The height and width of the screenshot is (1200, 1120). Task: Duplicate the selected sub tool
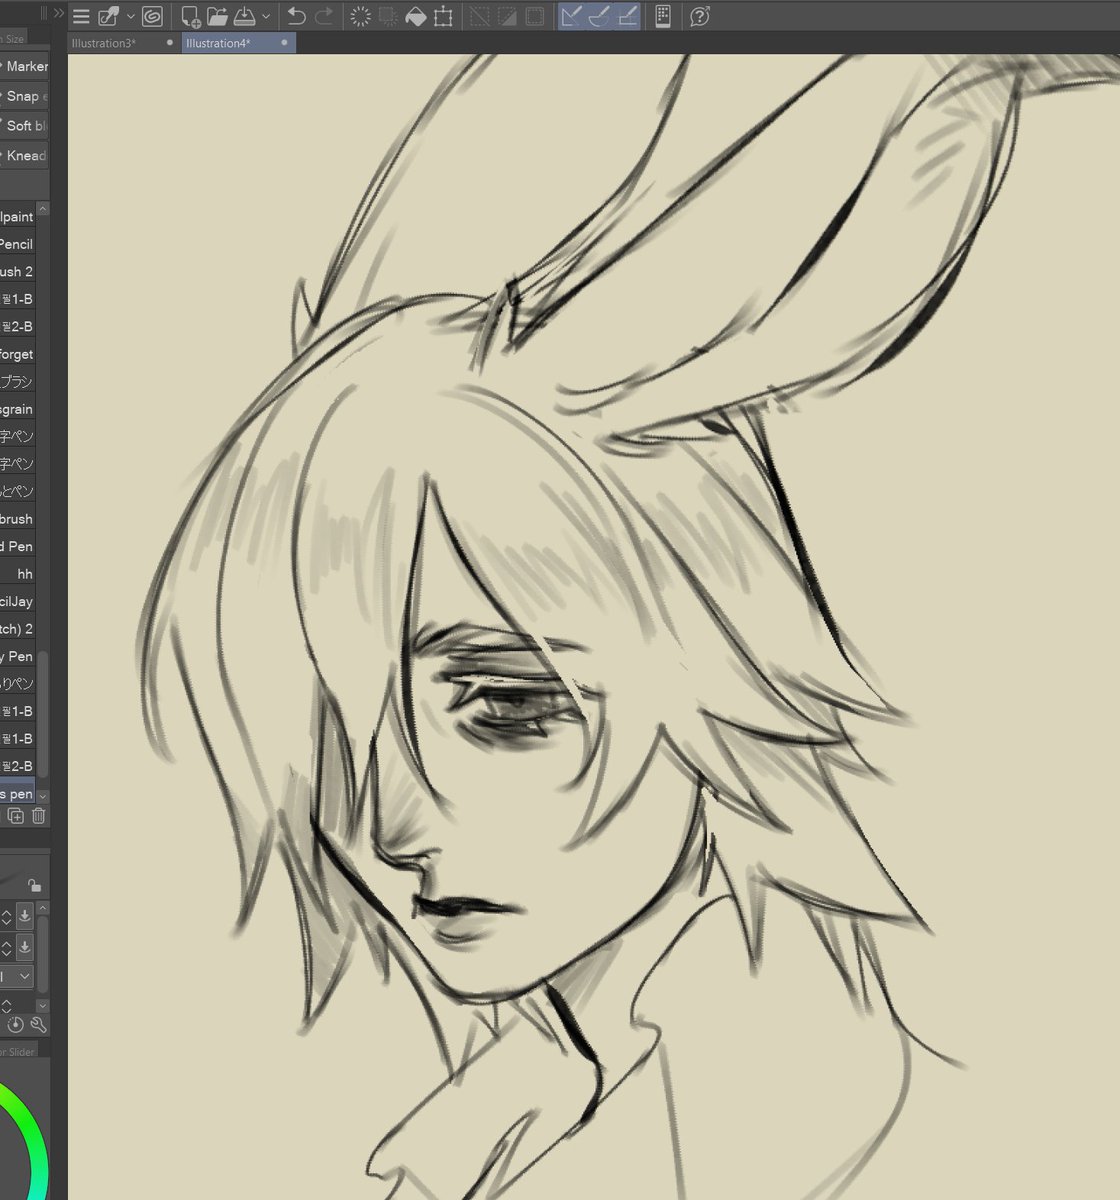(16, 816)
